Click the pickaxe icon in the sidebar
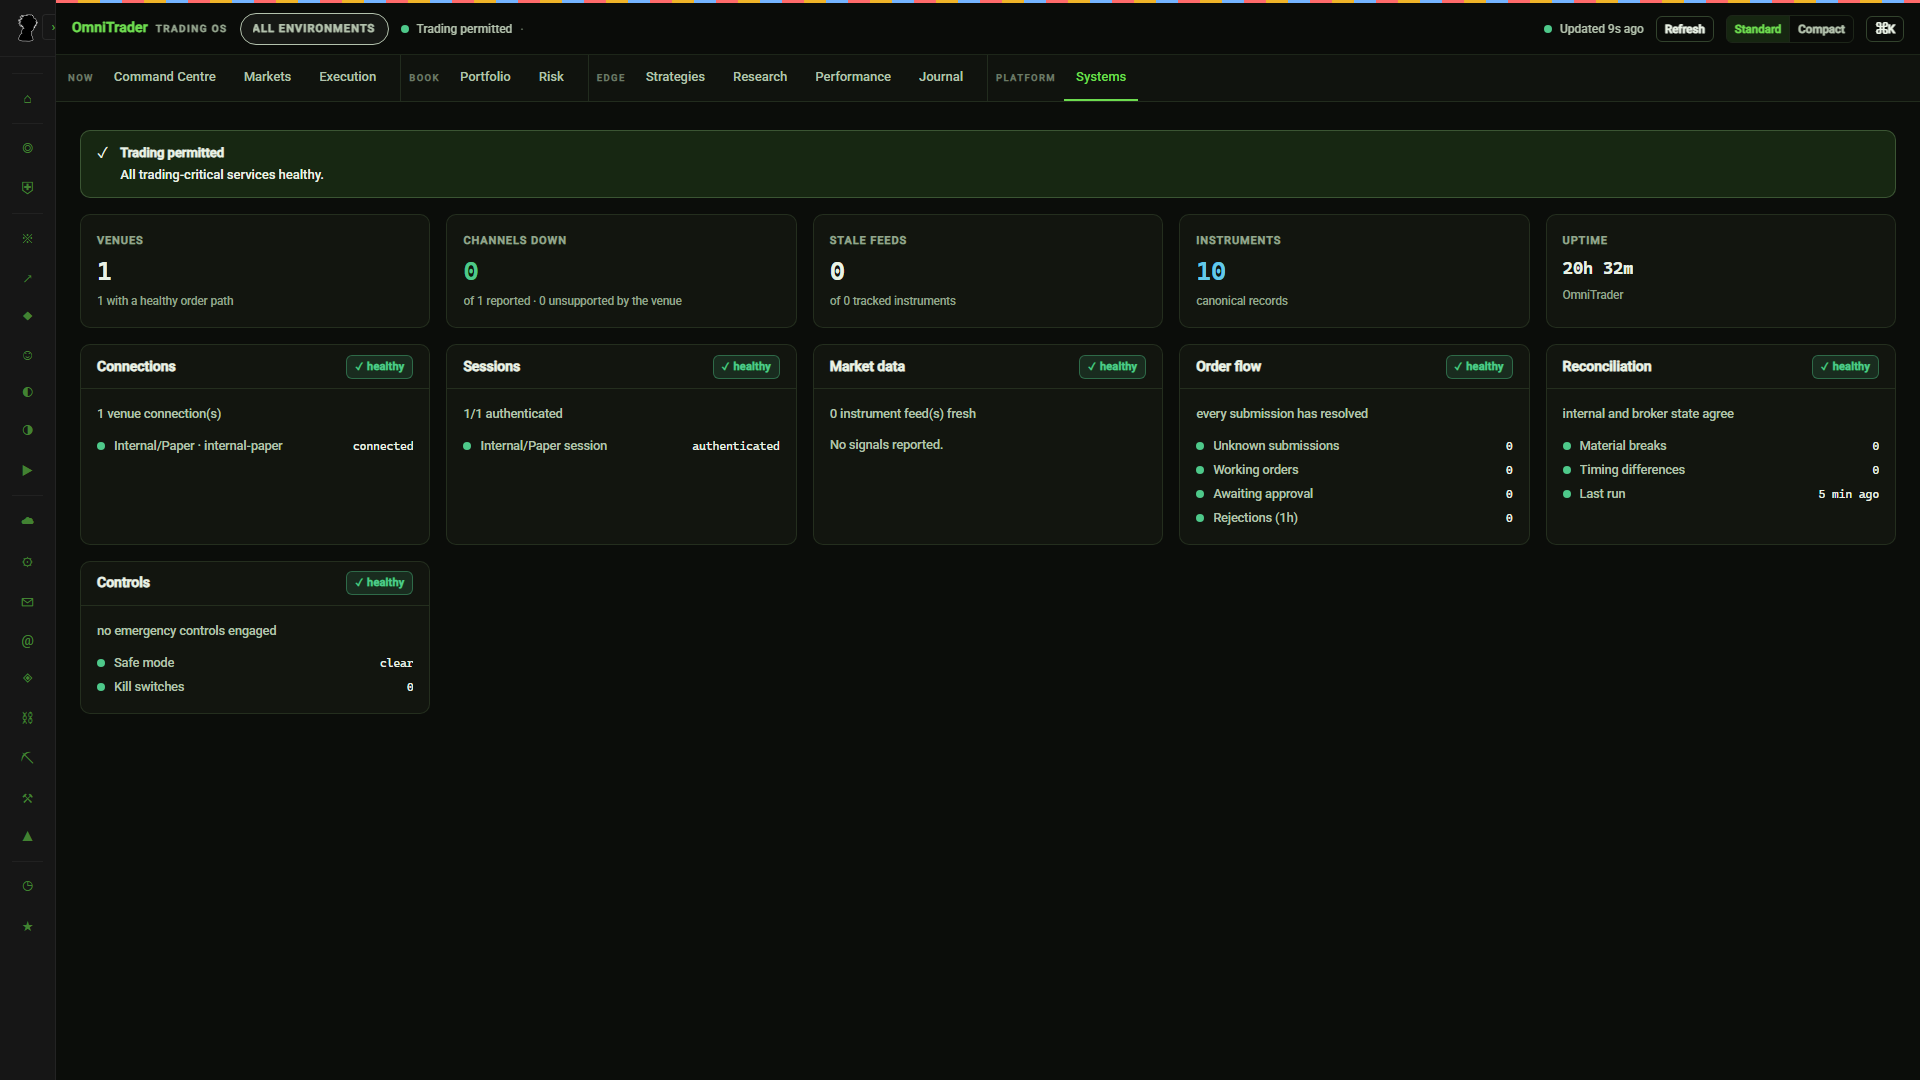Viewport: 1920px width, 1080px height. [x=27, y=758]
